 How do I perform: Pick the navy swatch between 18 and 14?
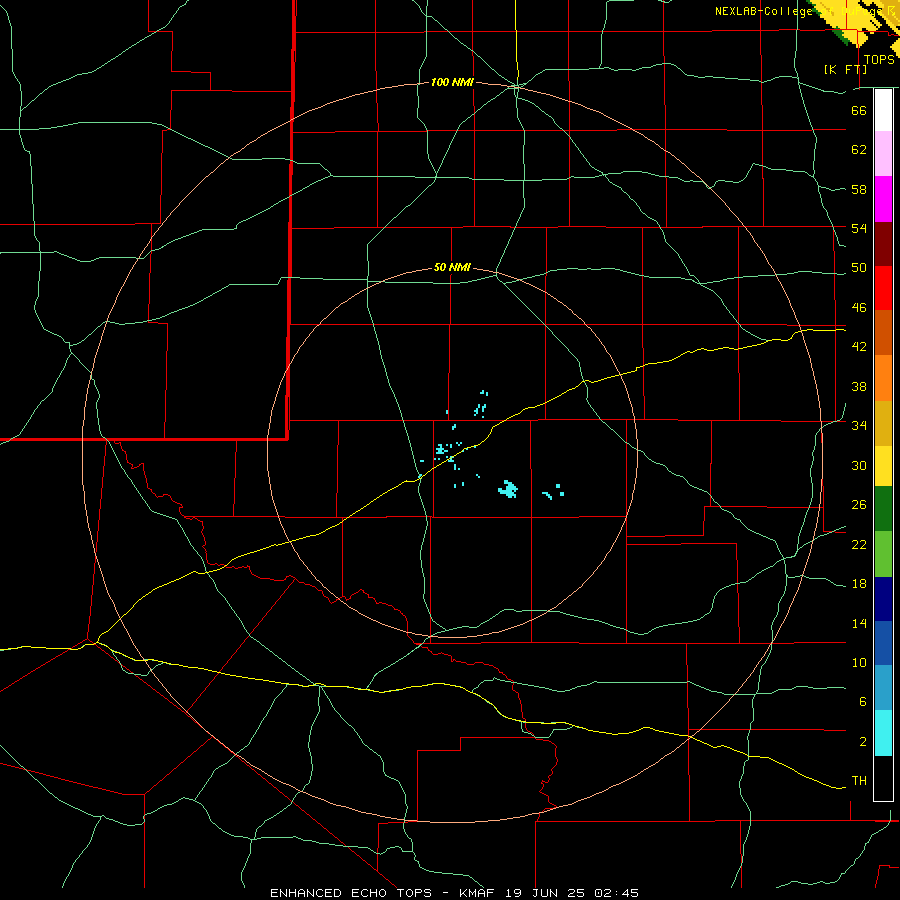[883, 599]
